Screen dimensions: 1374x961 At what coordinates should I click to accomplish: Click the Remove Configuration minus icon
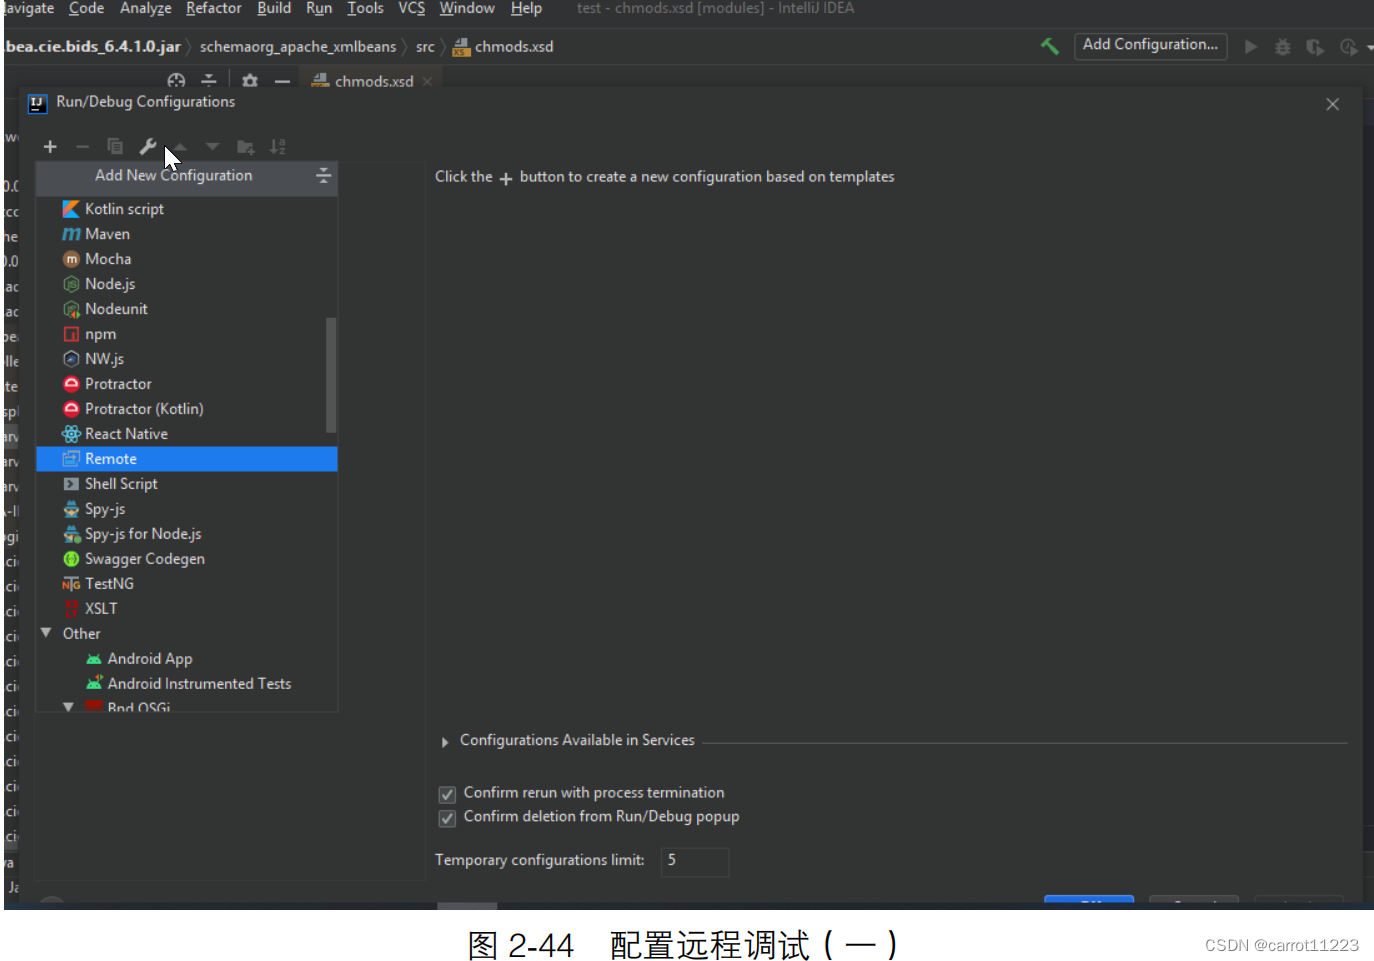click(x=83, y=147)
